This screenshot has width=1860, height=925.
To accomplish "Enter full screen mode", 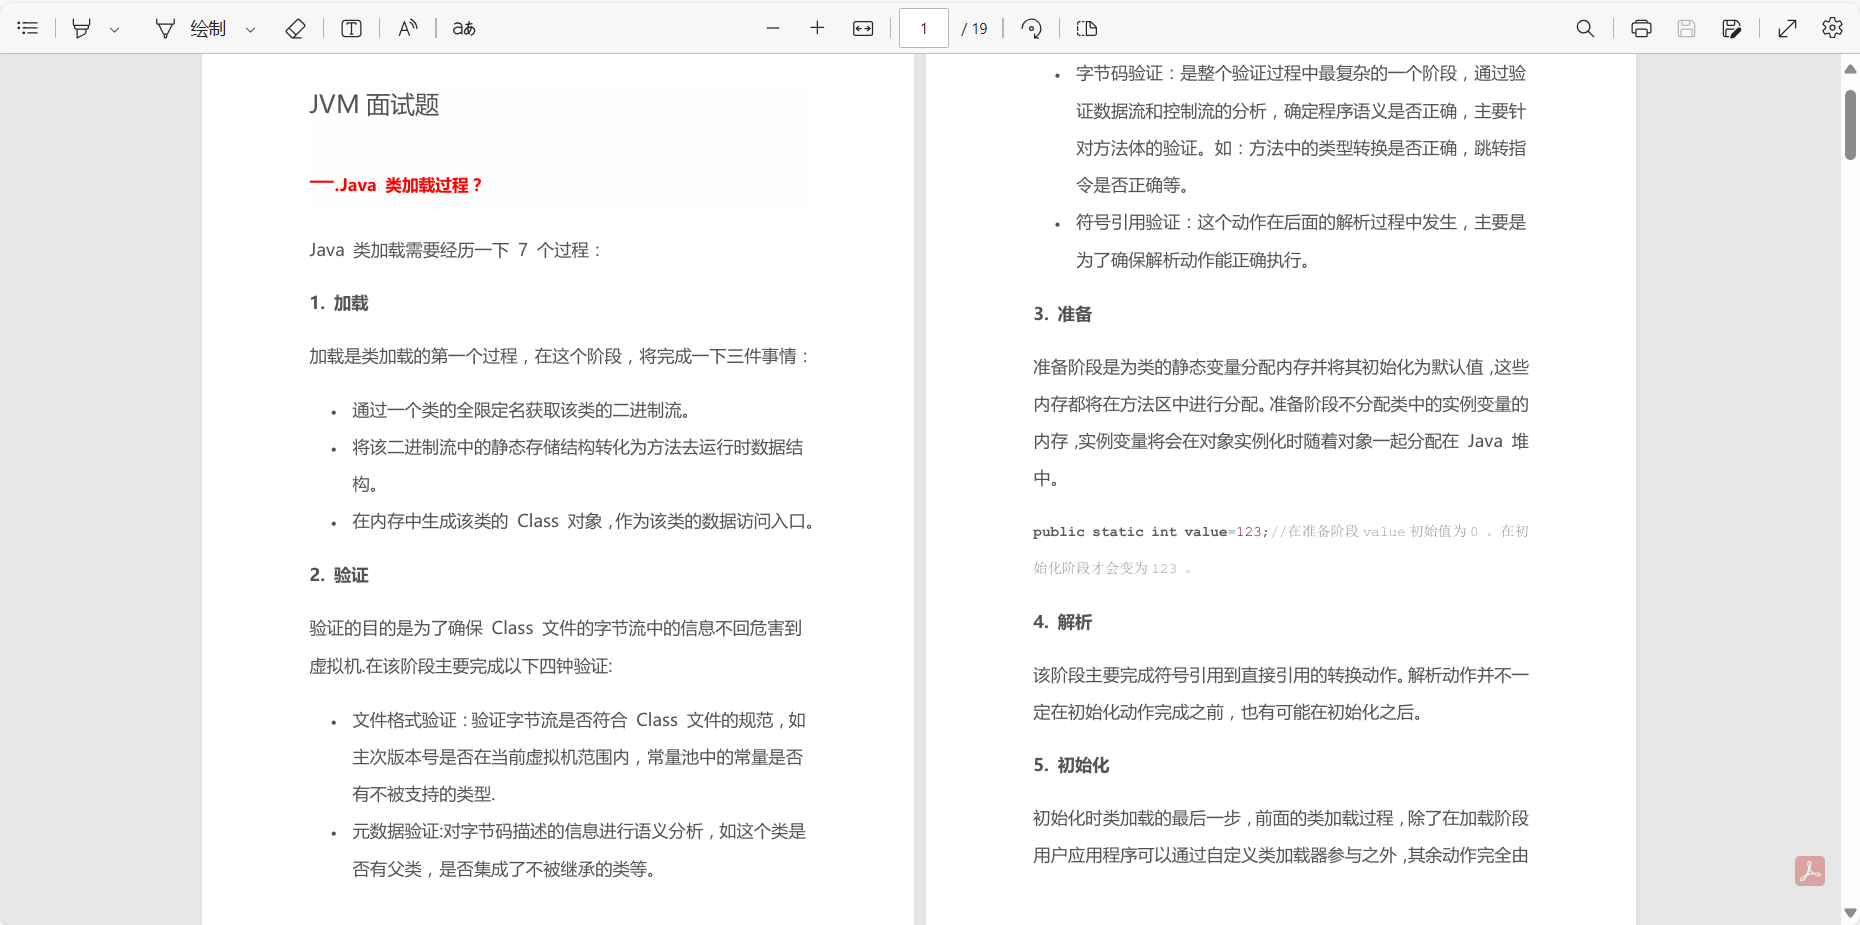I will [1788, 28].
